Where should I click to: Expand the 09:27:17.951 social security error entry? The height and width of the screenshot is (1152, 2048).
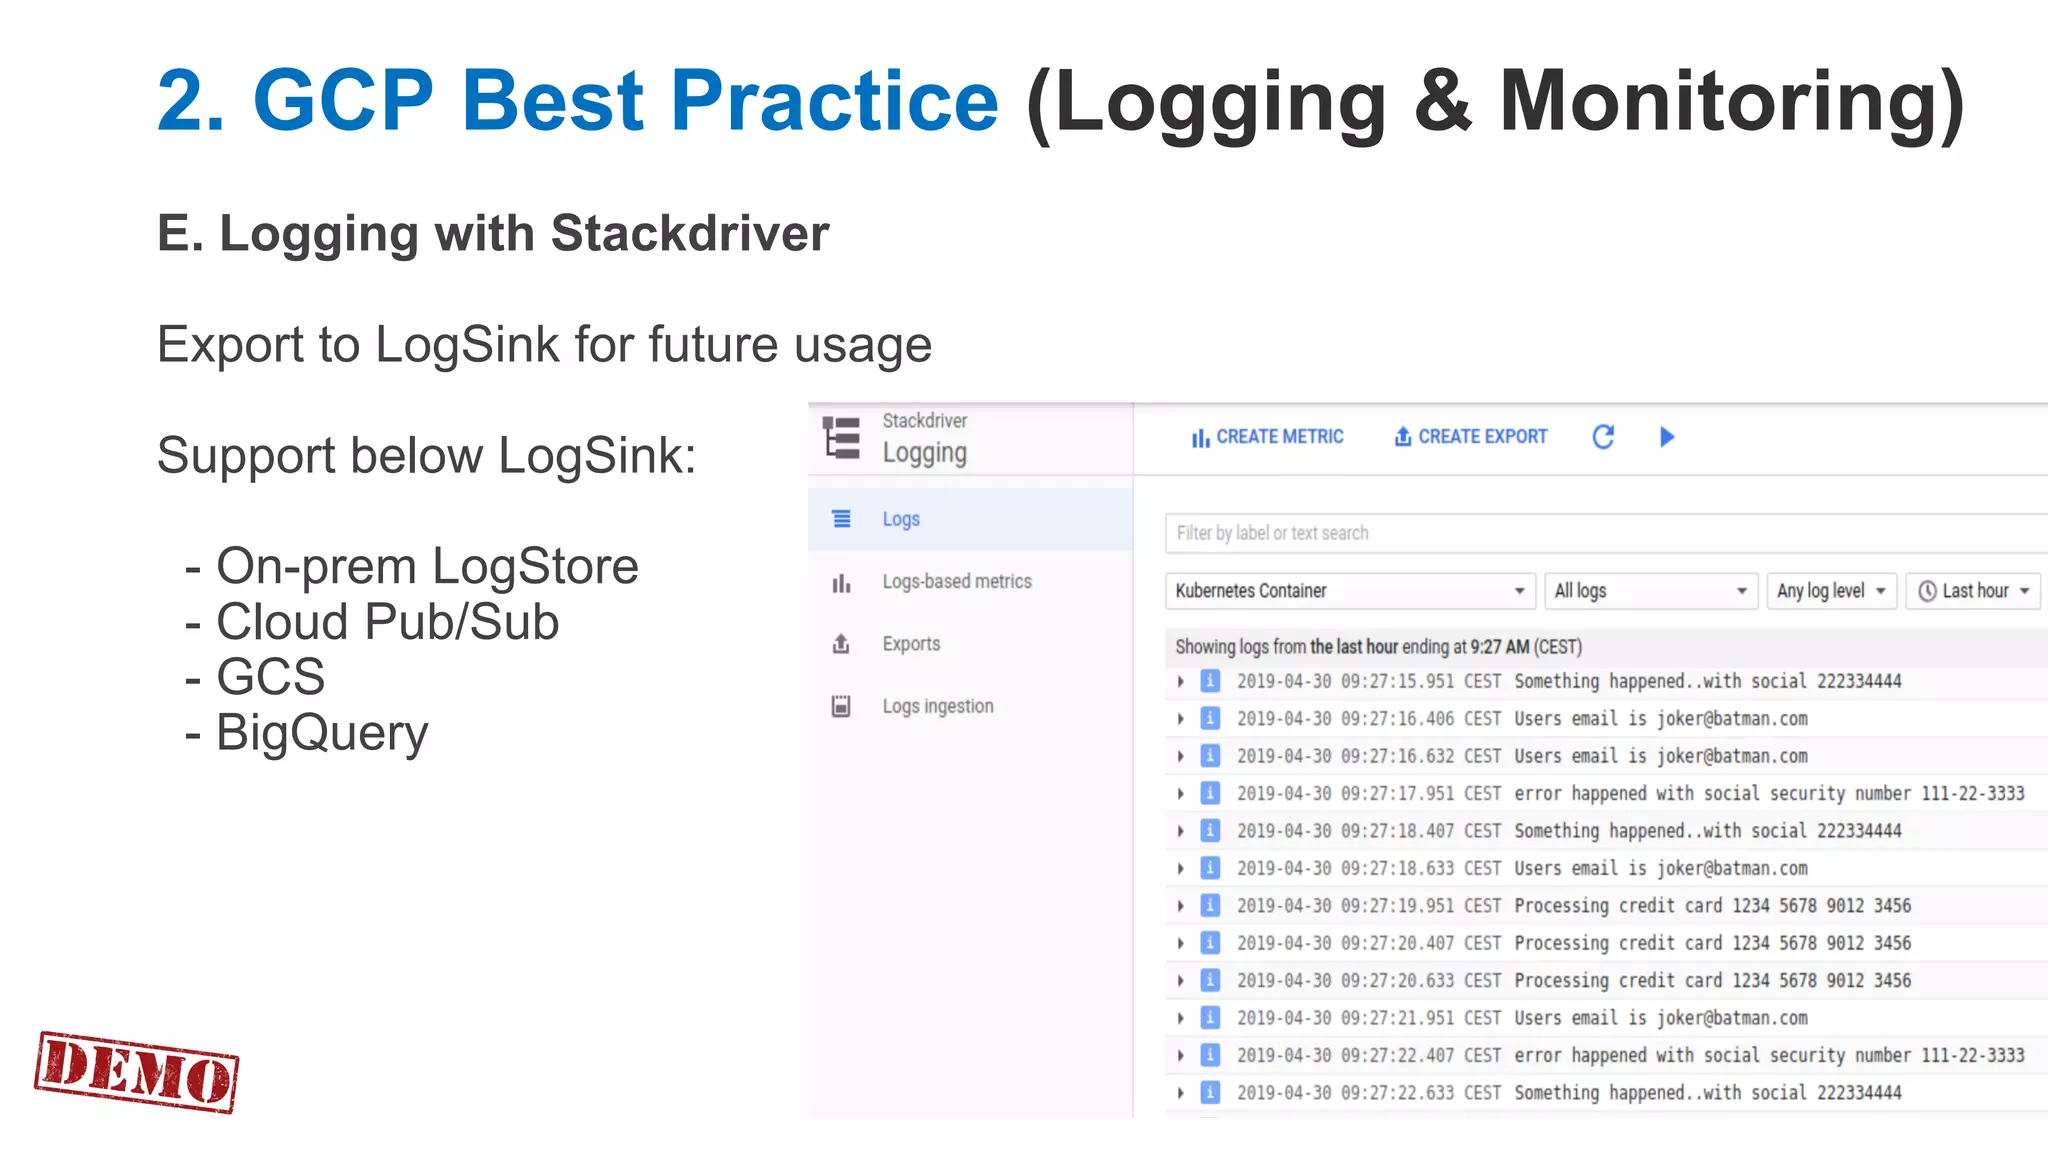(x=1181, y=794)
